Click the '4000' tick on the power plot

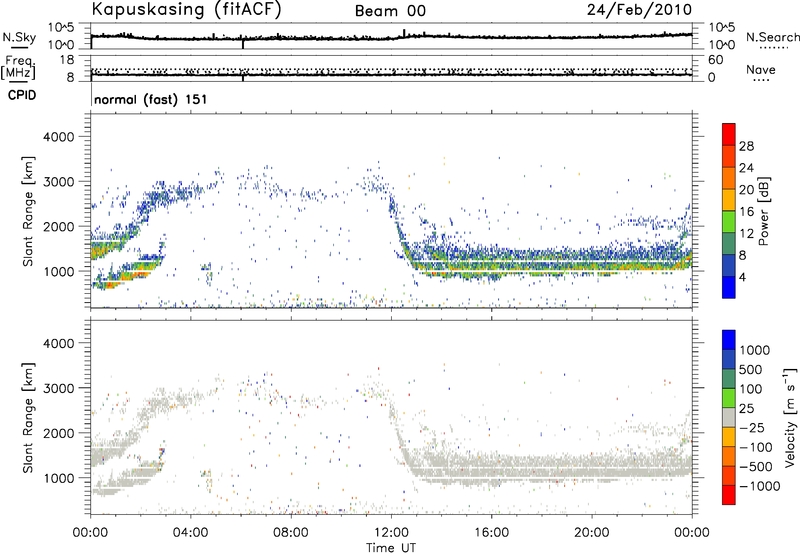pyautogui.click(x=59, y=137)
